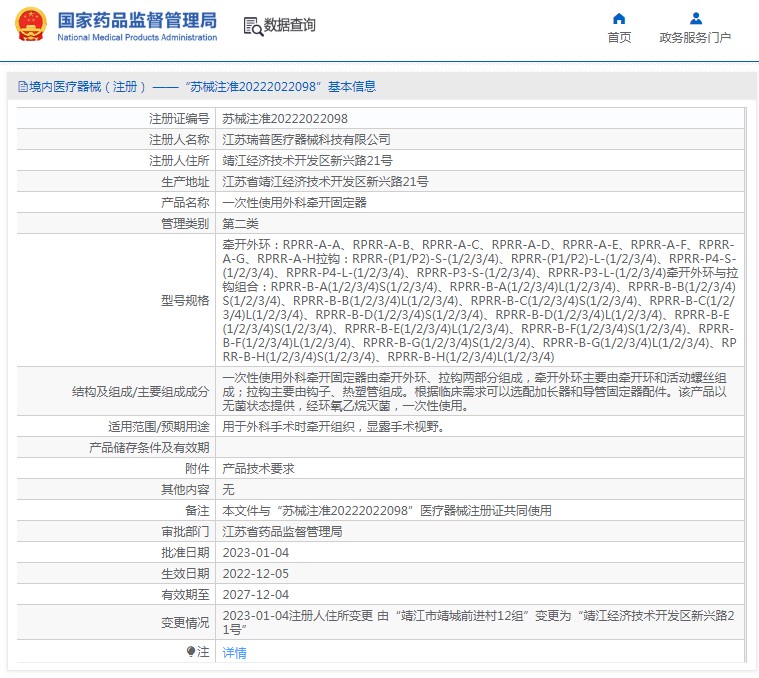Image resolution: width=759 pixels, height=678 pixels.
Task: Click the 生效日期 value 2022-12-05
Action: tap(256, 573)
